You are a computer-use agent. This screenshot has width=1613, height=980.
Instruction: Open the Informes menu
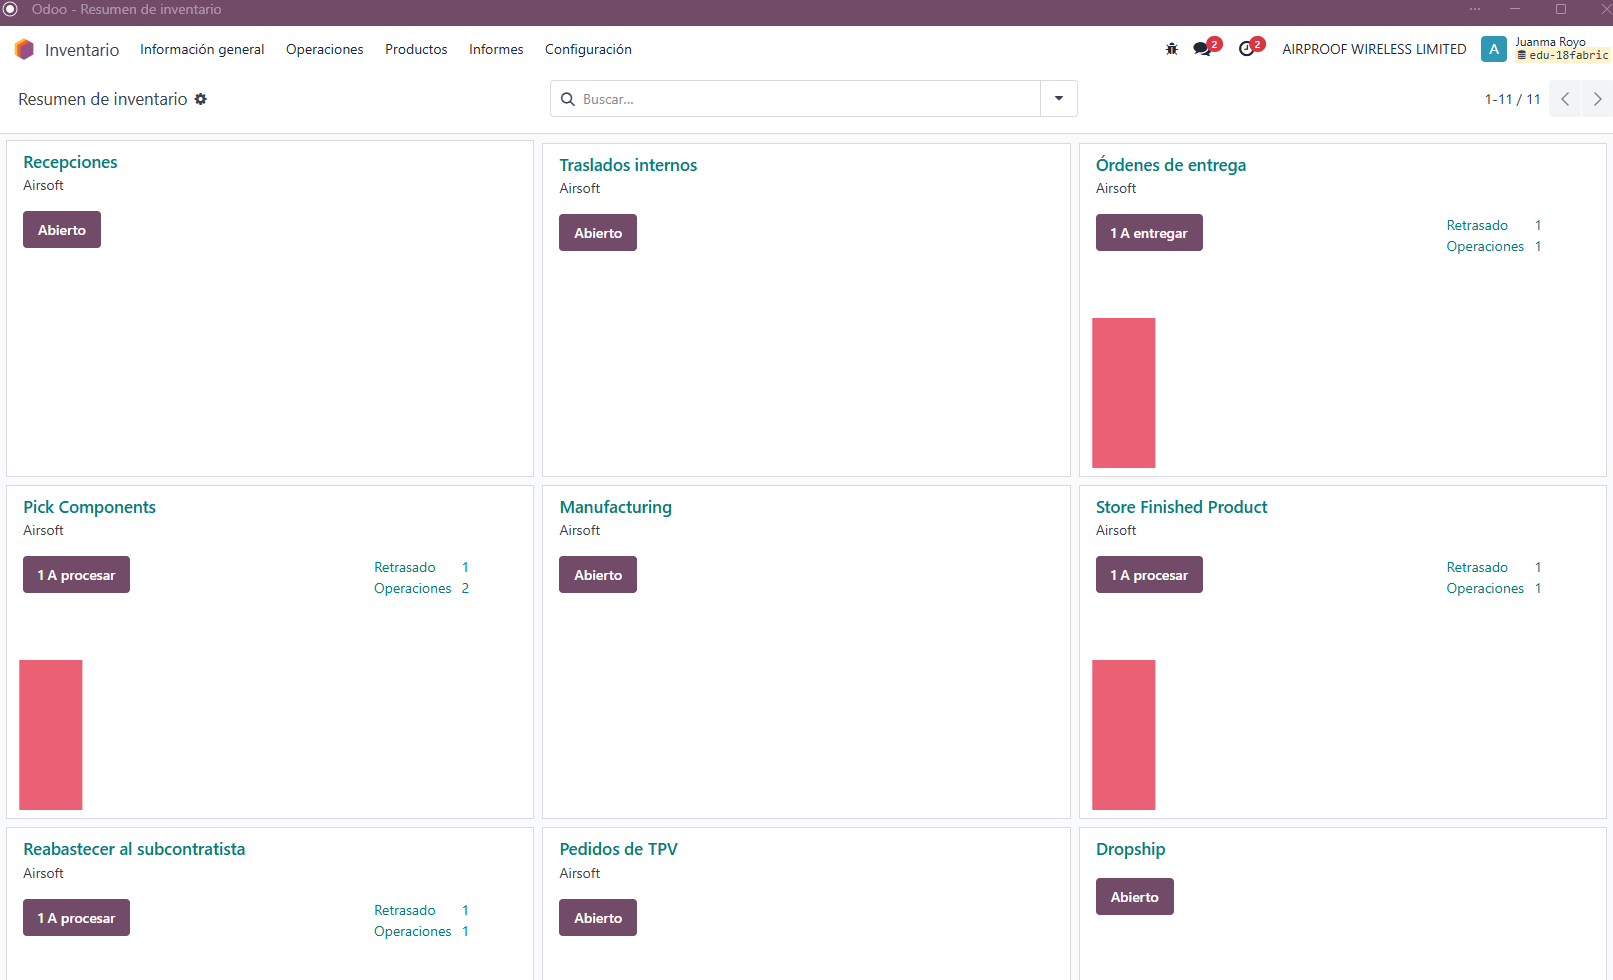[x=496, y=49]
